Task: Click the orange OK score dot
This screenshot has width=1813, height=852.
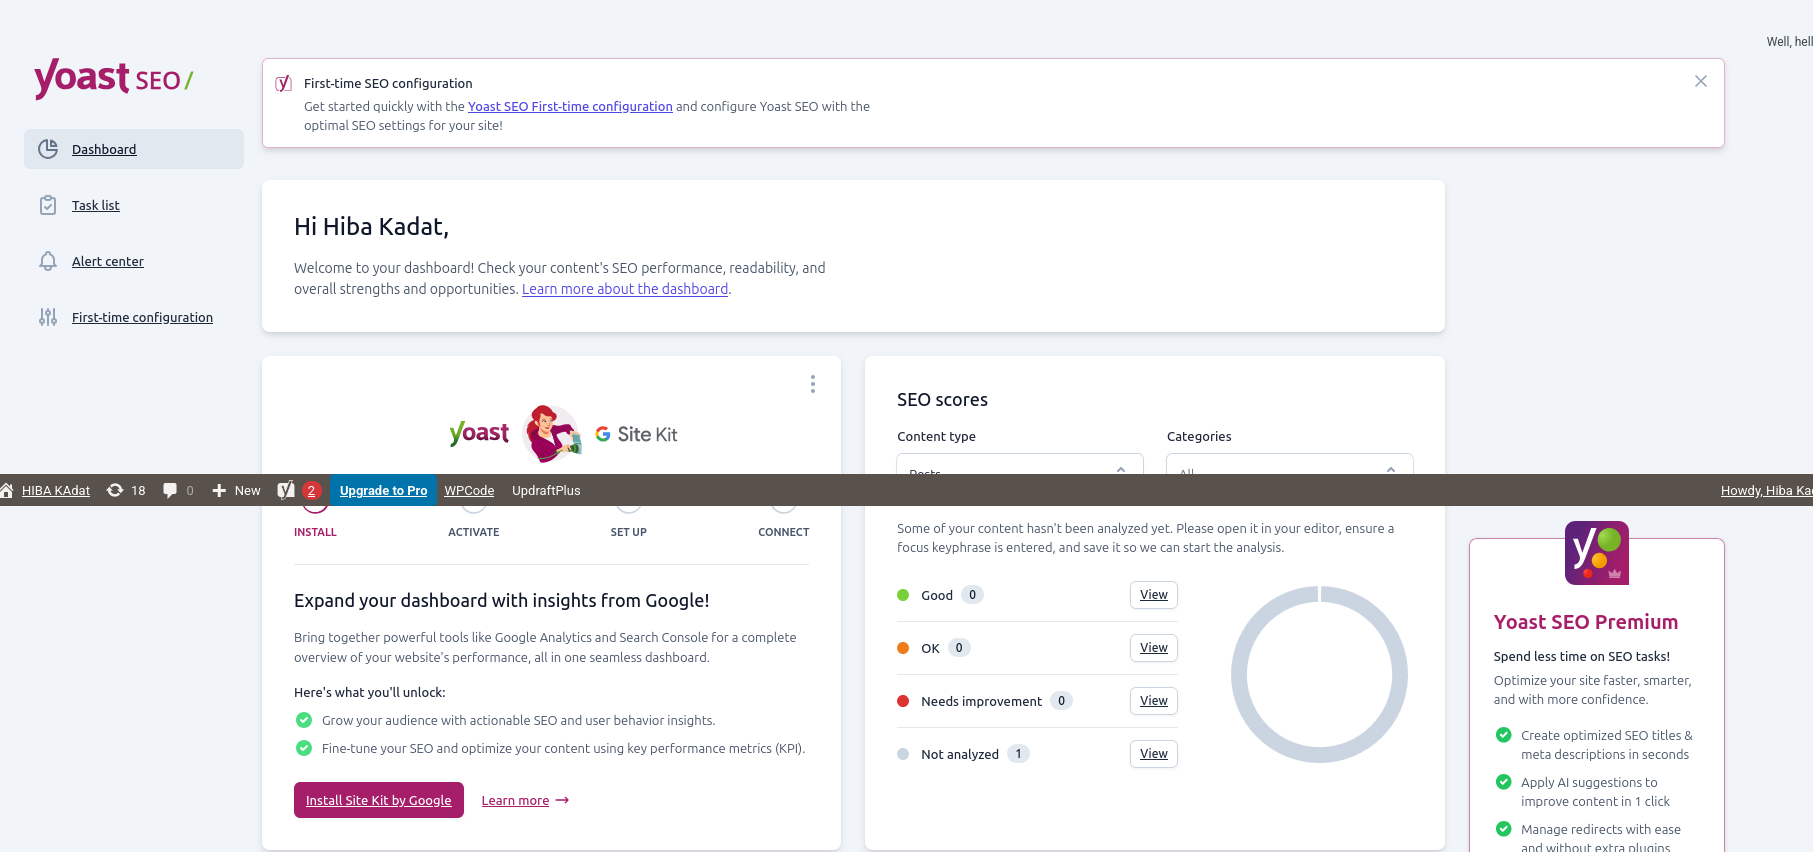Action: tap(903, 648)
